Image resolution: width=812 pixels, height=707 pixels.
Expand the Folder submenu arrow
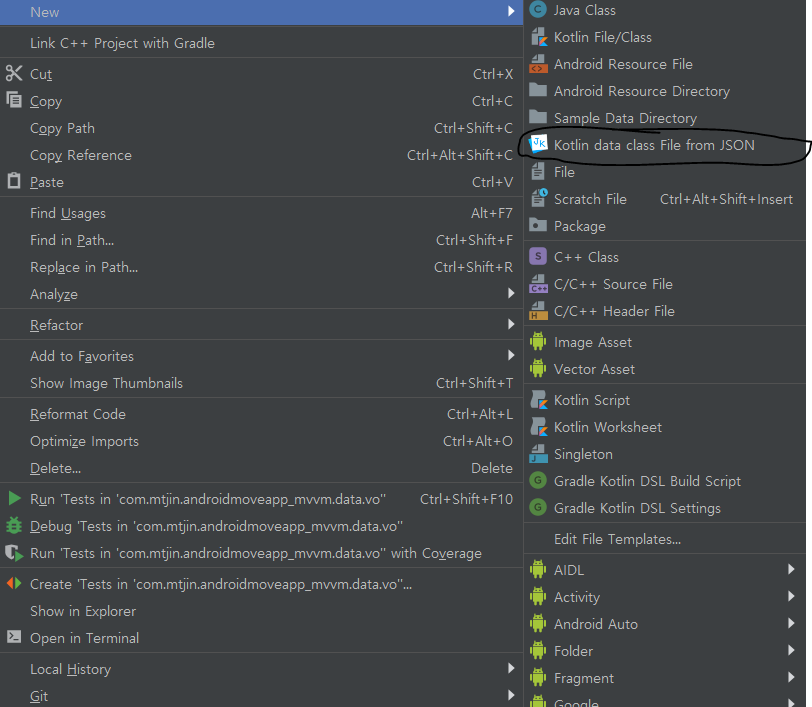(791, 650)
